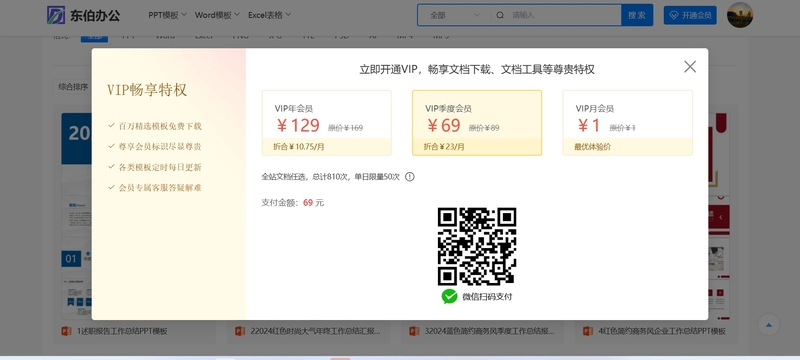Click 会员专属客服答疑解难 benefit
The width and height of the screenshot is (800, 360).
click(x=160, y=188)
